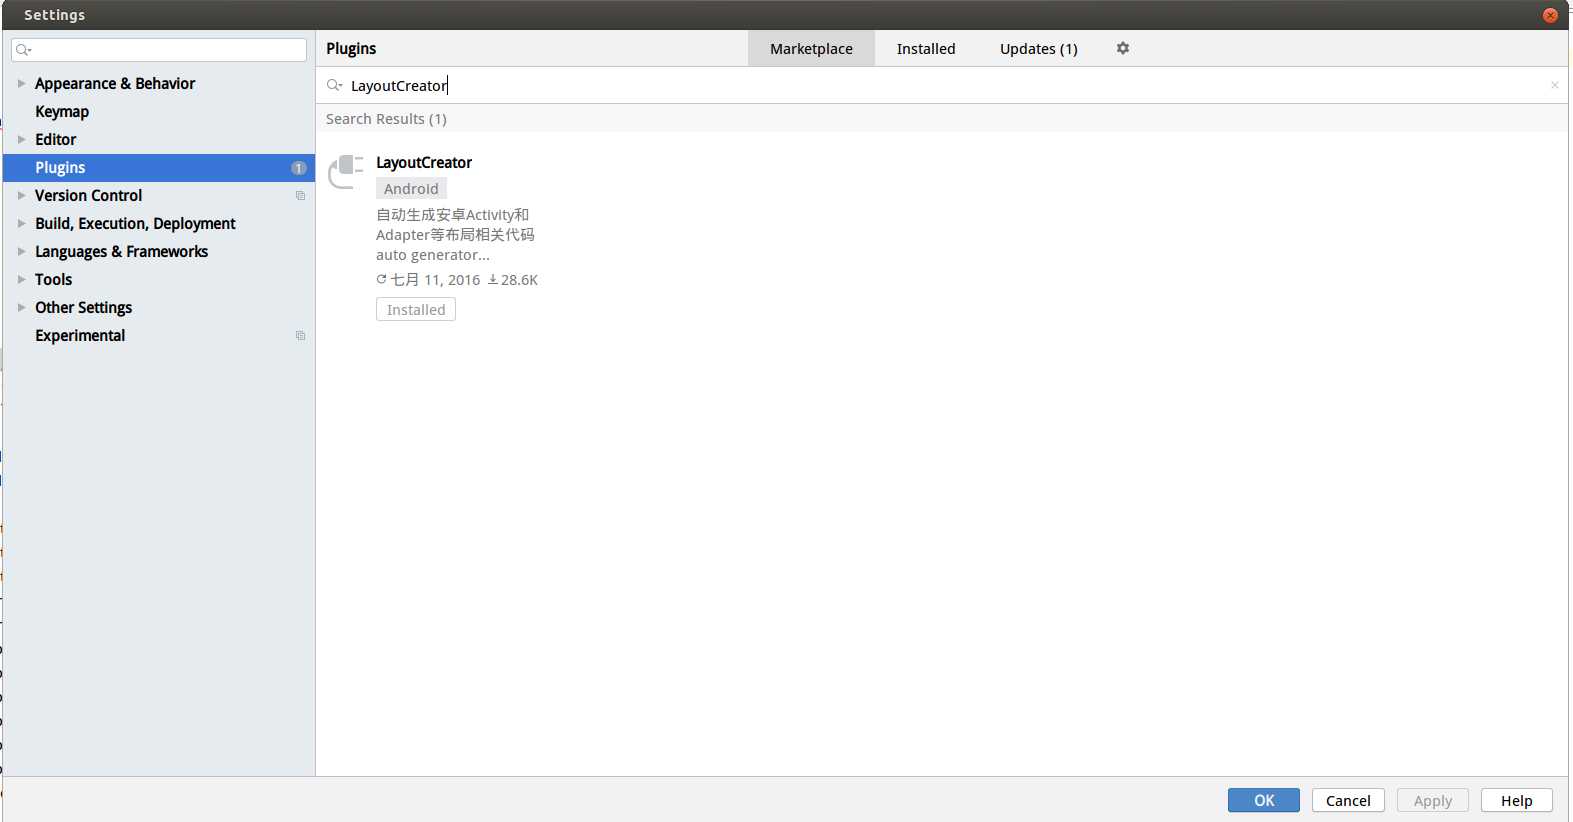1573x822 pixels.
Task: Expand Appearance & Behavior section
Action: (21, 83)
